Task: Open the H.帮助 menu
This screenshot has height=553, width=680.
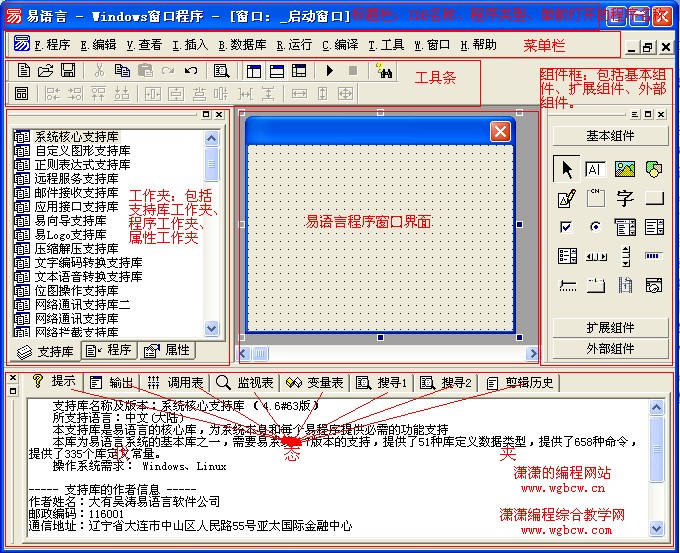Action: [478, 45]
